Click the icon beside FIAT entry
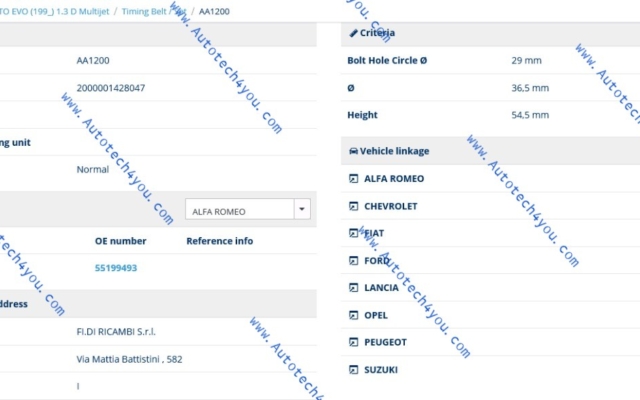Screen dimensions: 640x400 point(353,233)
